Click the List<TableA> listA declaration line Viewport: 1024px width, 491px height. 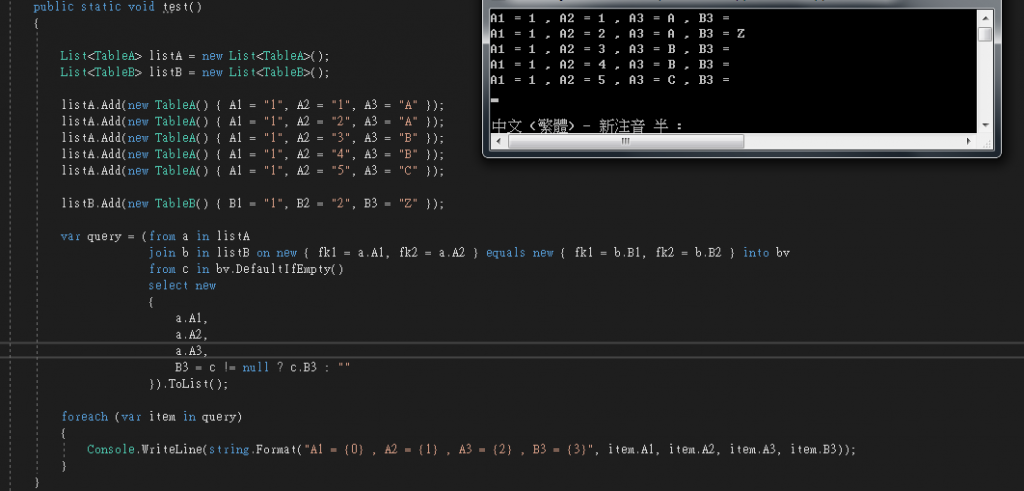[x=195, y=55]
